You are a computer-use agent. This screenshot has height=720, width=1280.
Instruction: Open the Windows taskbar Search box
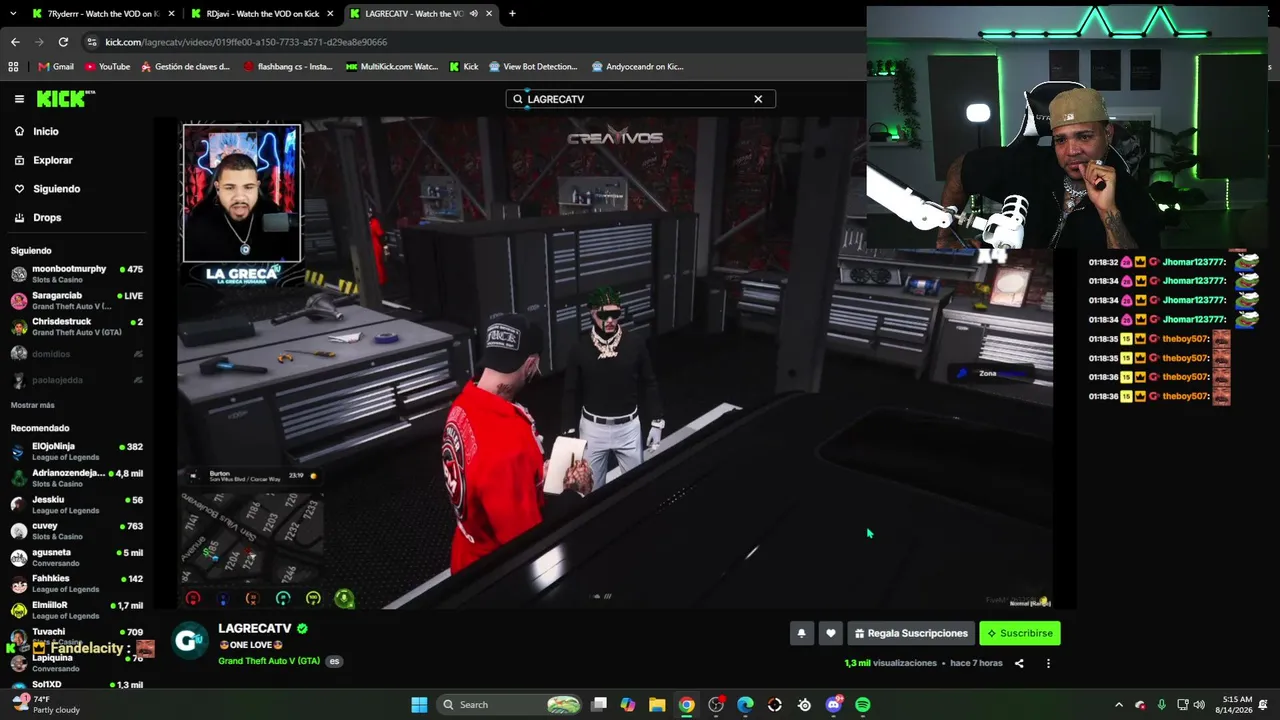click(511, 705)
